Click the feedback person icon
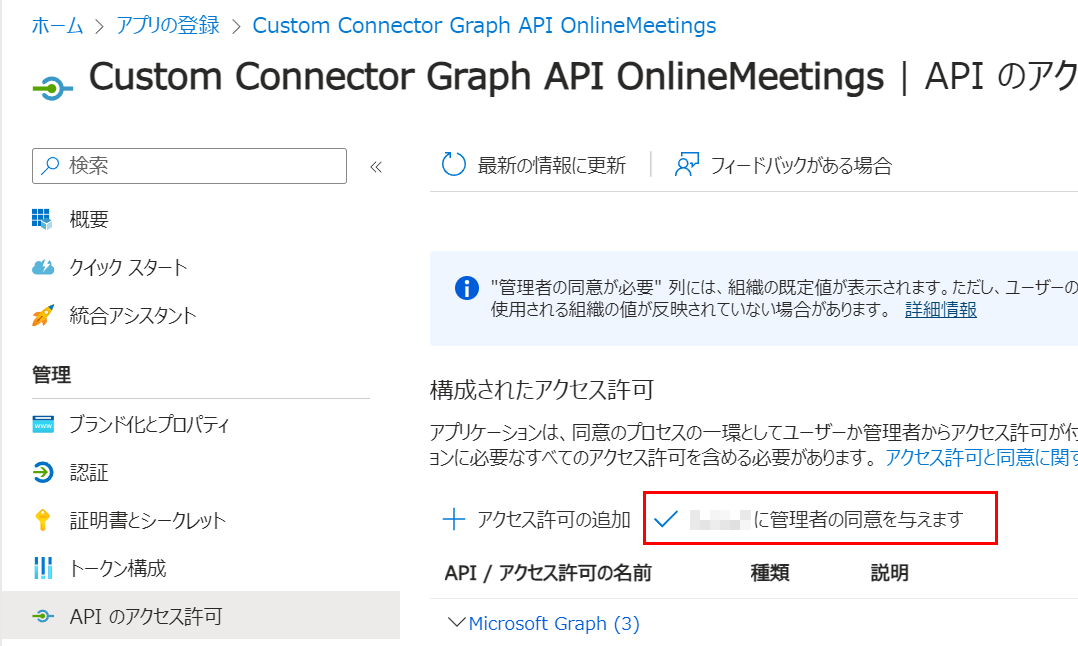The image size is (1078, 646). point(686,165)
